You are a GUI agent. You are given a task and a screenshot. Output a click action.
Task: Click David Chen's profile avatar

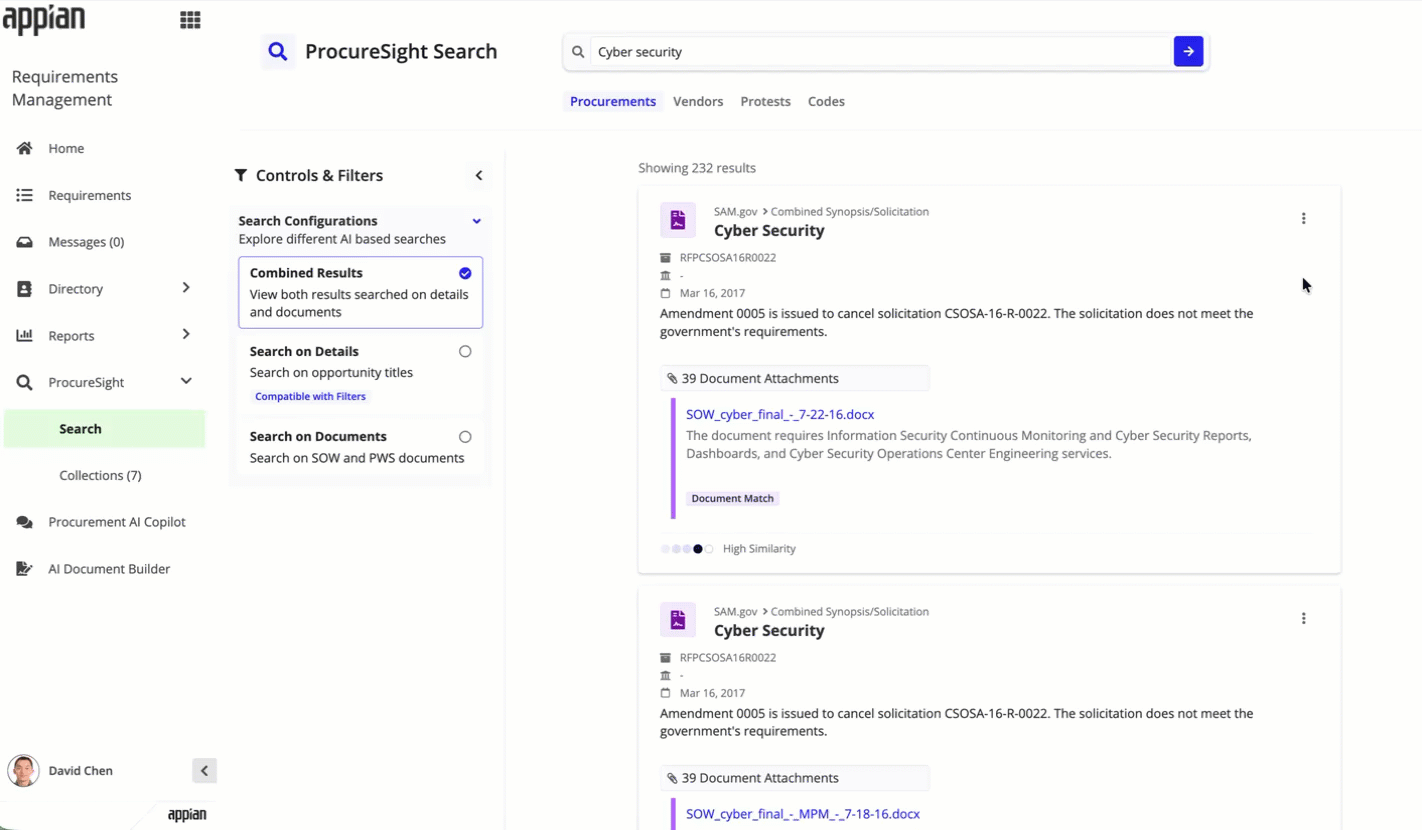click(x=23, y=771)
